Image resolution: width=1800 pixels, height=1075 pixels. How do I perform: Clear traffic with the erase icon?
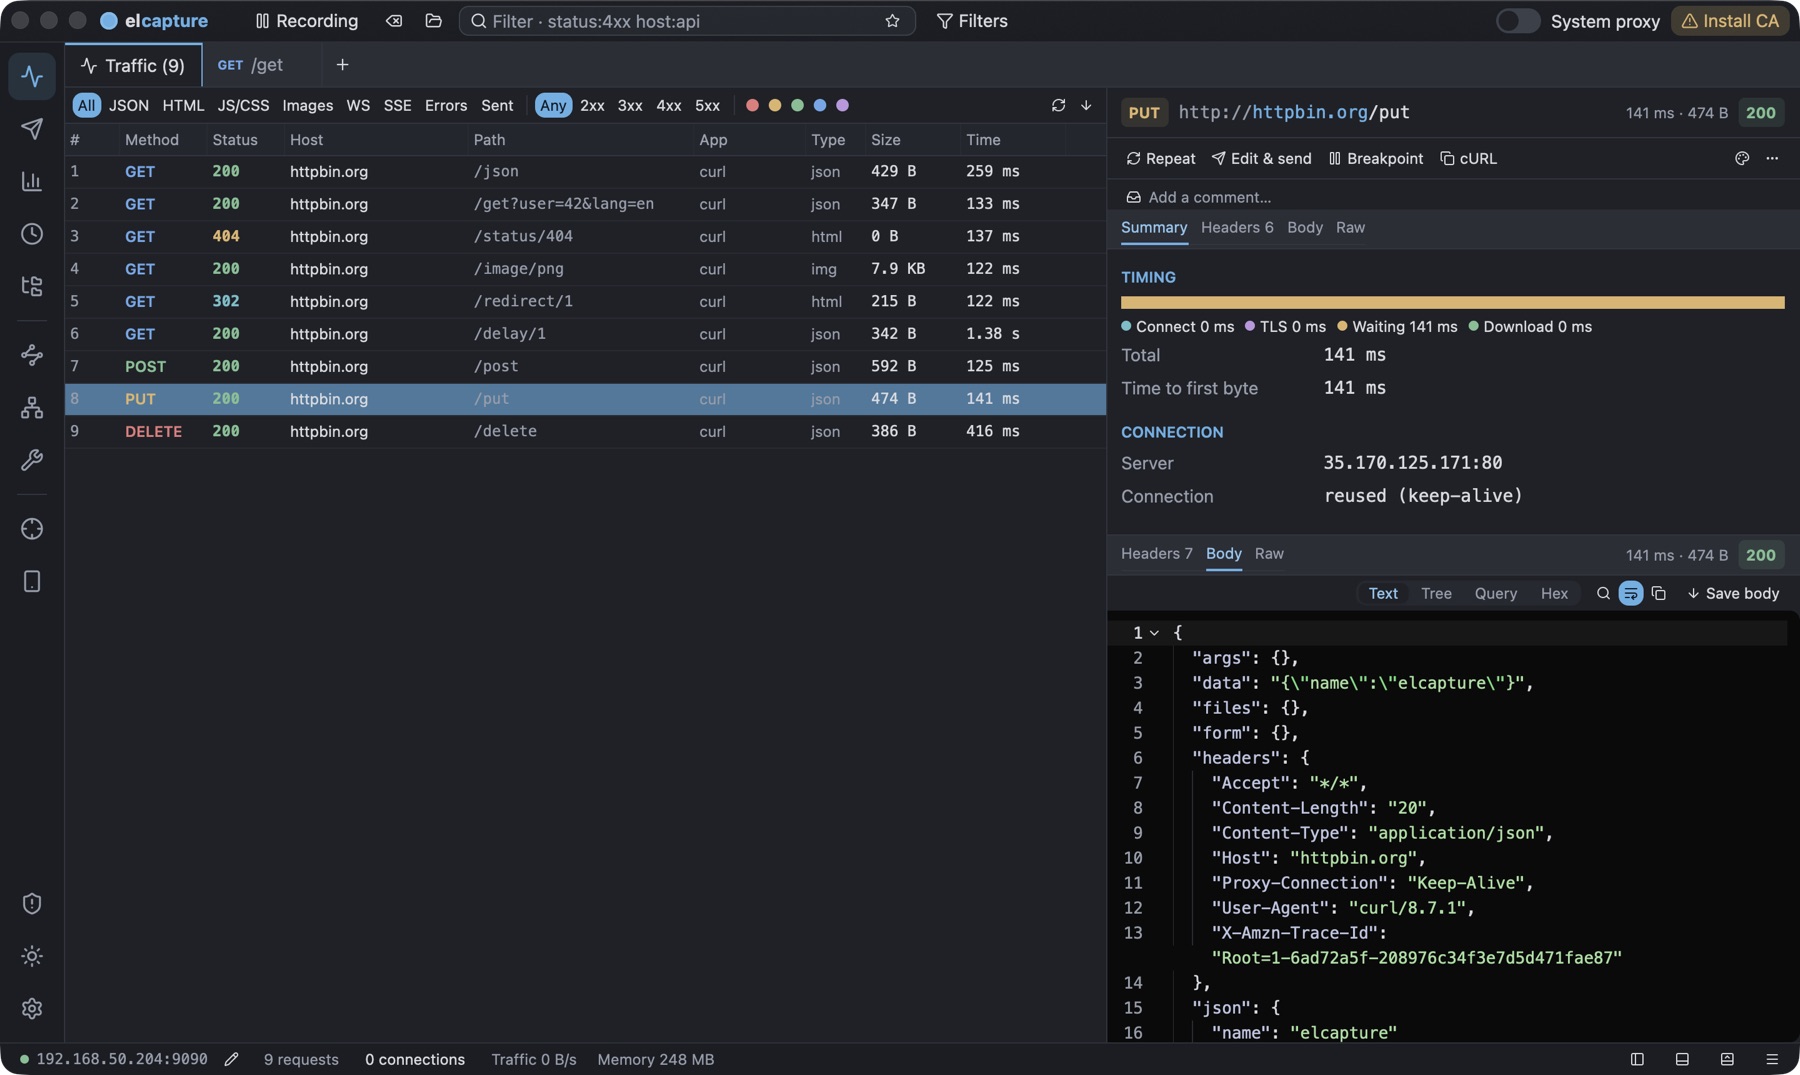[394, 21]
